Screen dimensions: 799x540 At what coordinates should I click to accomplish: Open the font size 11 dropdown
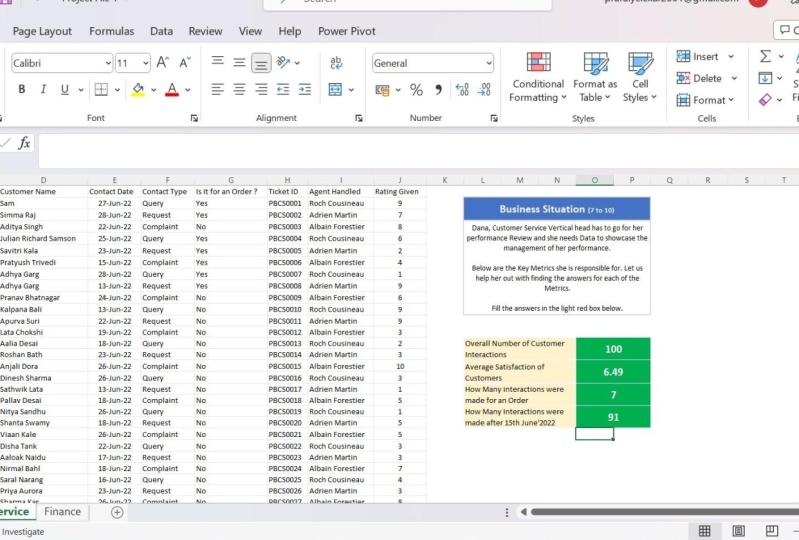coord(146,63)
